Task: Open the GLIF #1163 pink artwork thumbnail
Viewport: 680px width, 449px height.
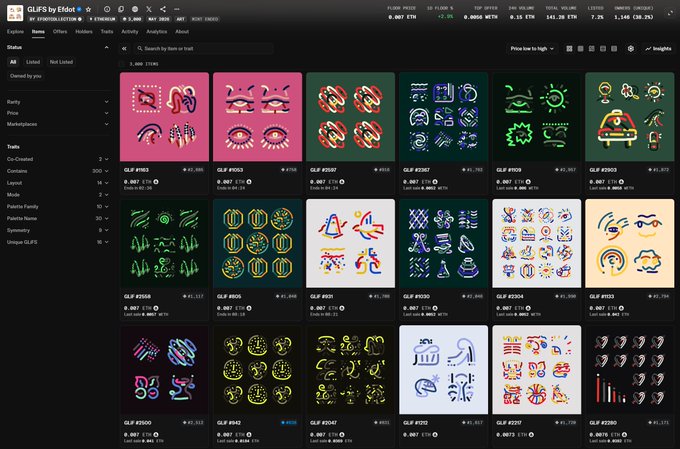Action: point(164,117)
